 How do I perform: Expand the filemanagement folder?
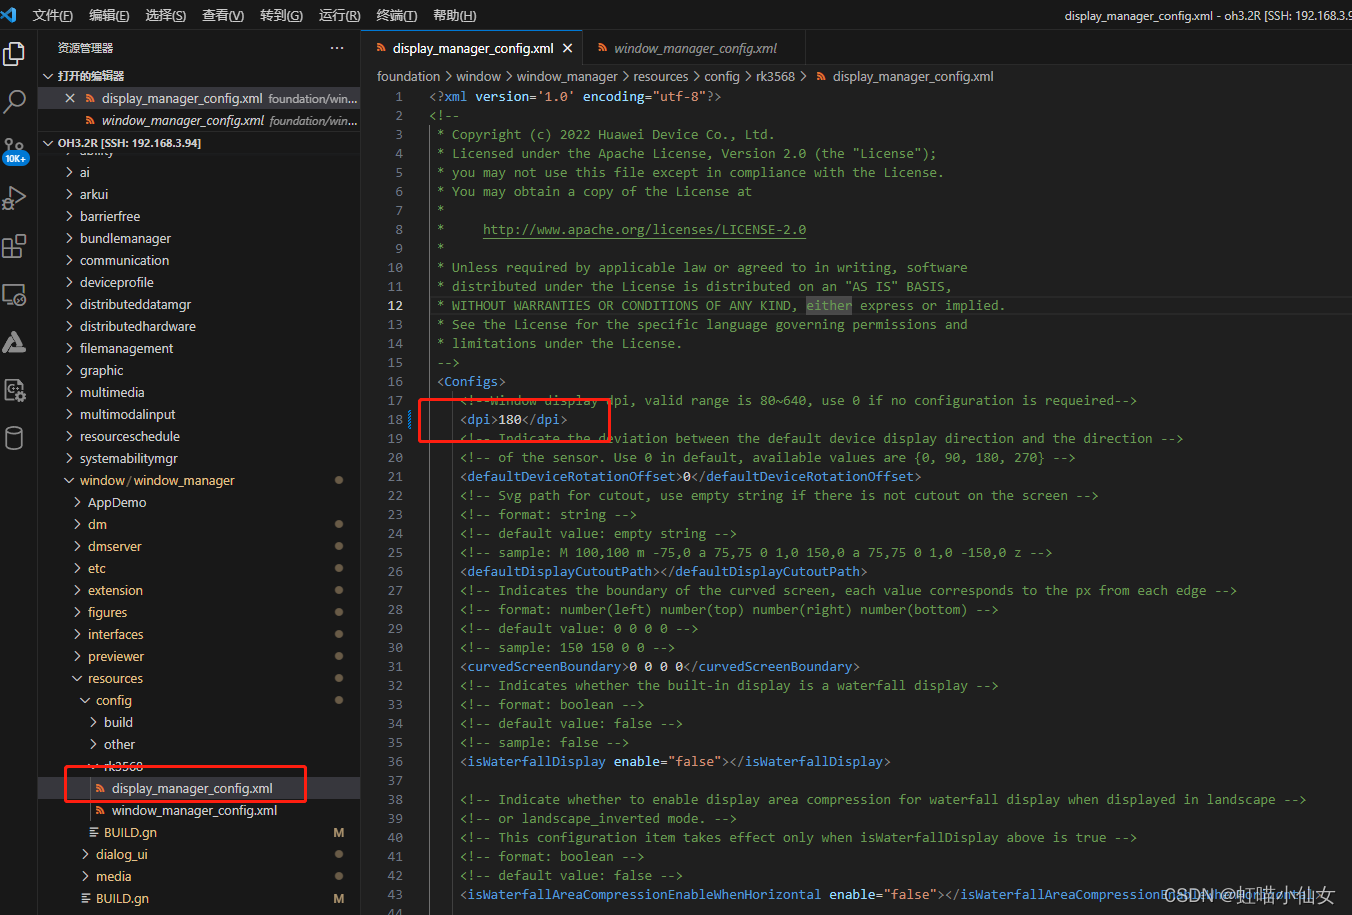click(126, 348)
